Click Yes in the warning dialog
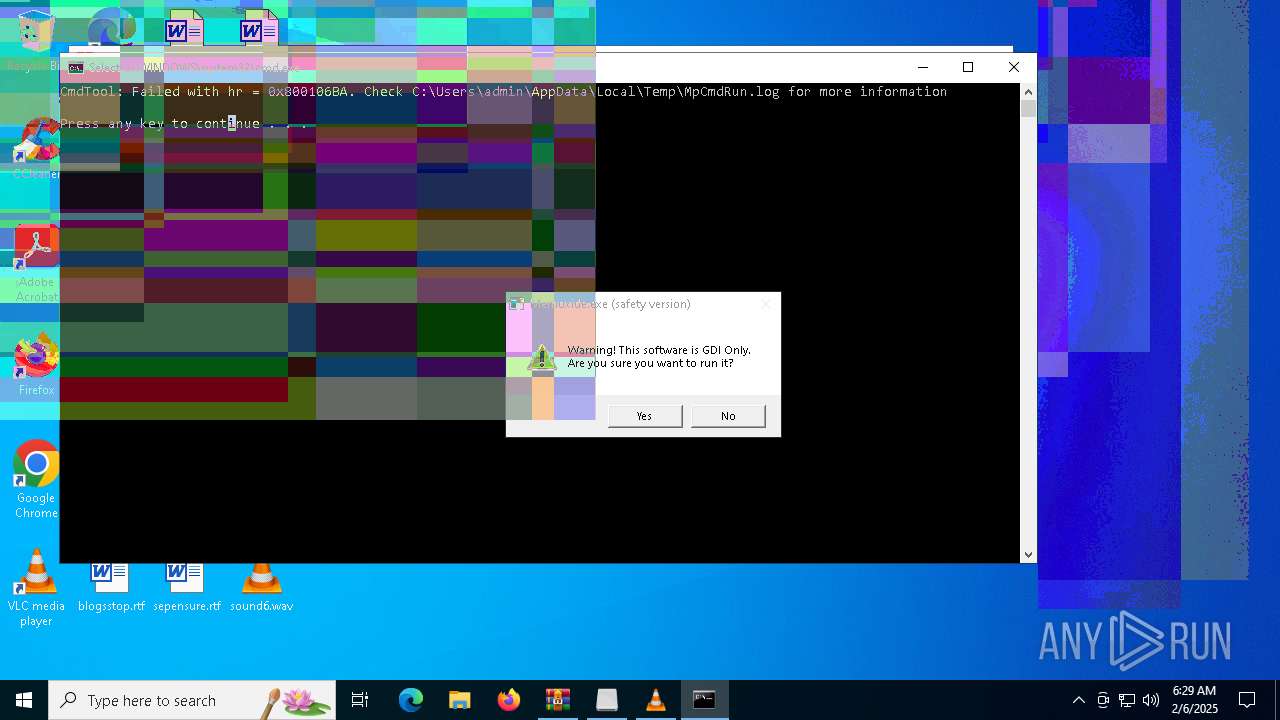Viewport: 1280px width, 720px height. (645, 416)
